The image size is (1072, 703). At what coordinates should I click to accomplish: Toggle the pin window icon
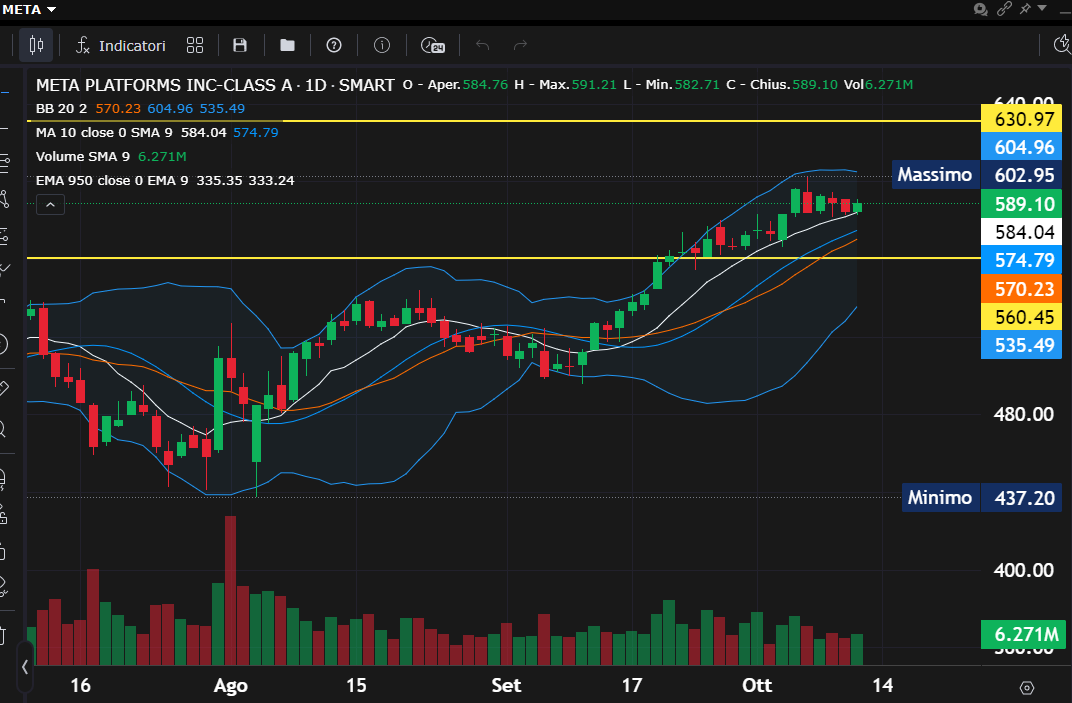(x=1025, y=9)
